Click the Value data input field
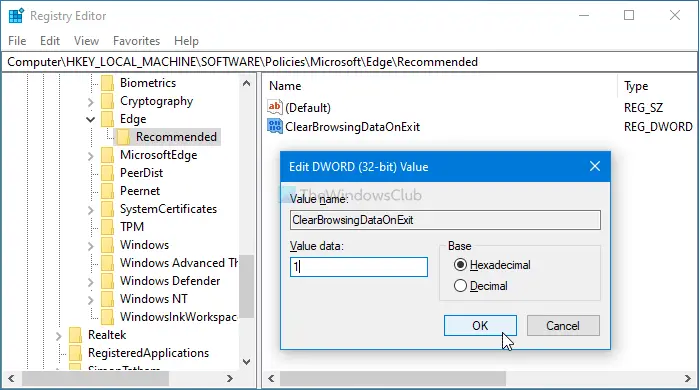 coord(358,267)
